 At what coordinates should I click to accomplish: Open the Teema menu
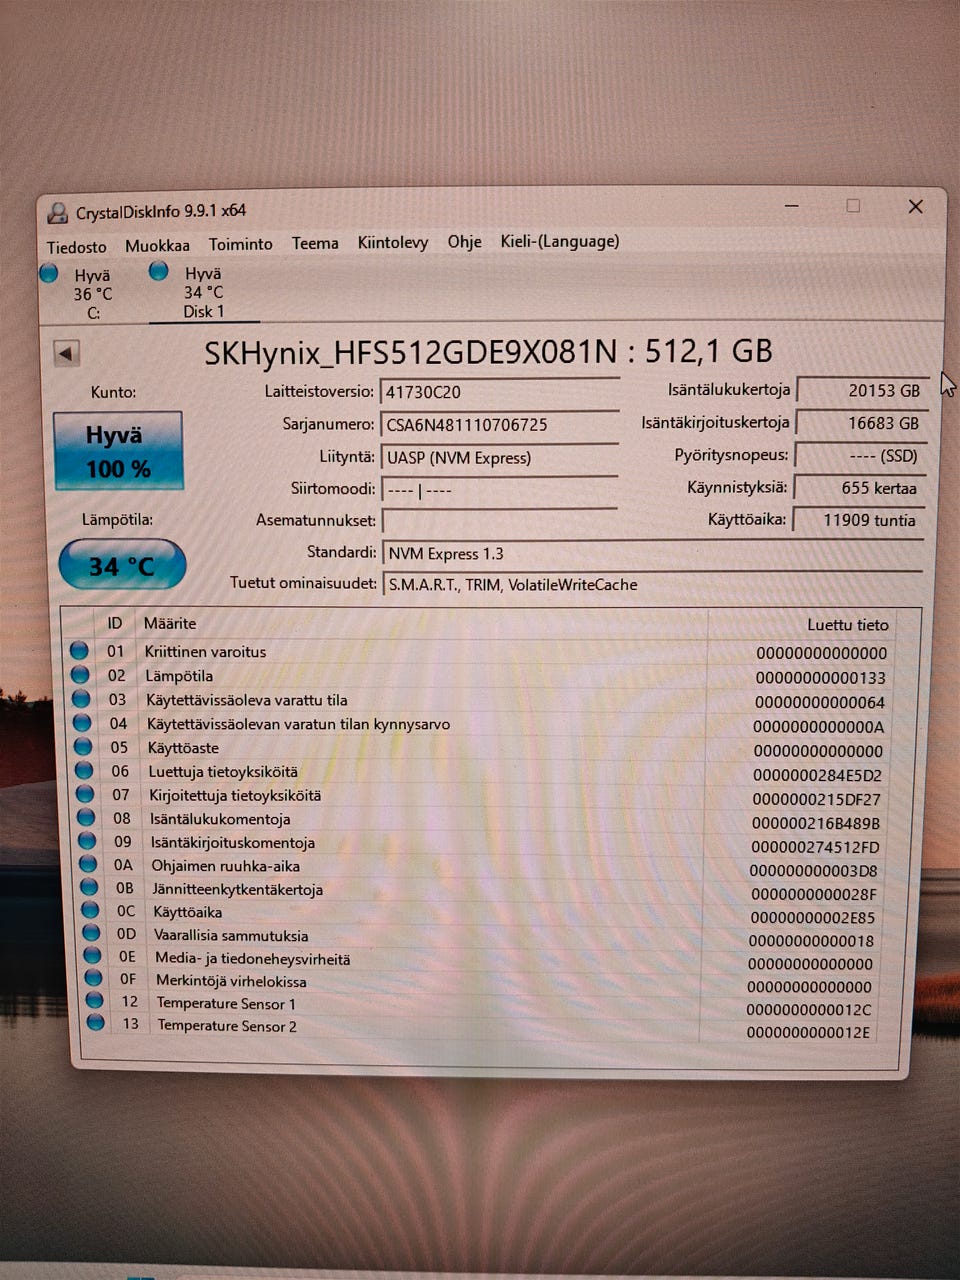point(315,243)
